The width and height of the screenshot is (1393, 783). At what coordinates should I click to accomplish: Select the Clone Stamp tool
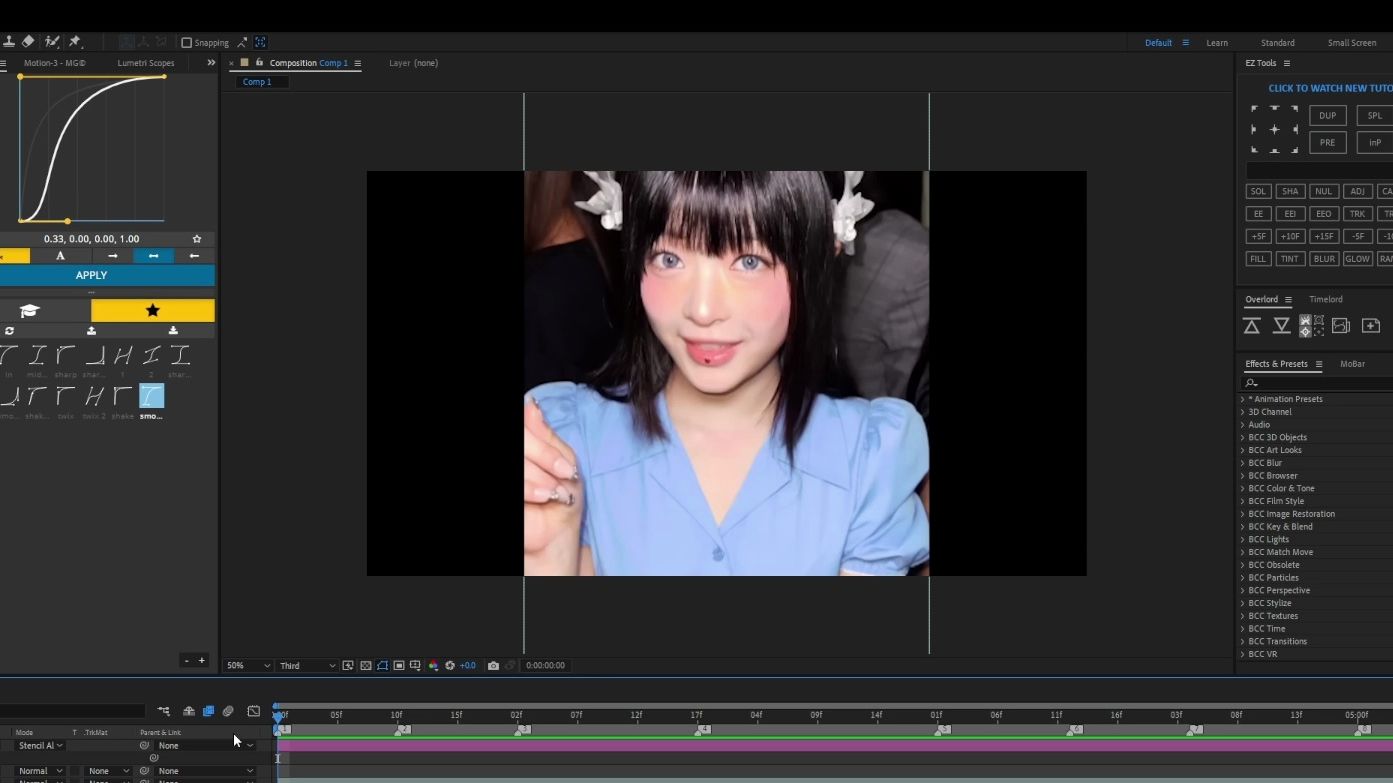[8, 42]
